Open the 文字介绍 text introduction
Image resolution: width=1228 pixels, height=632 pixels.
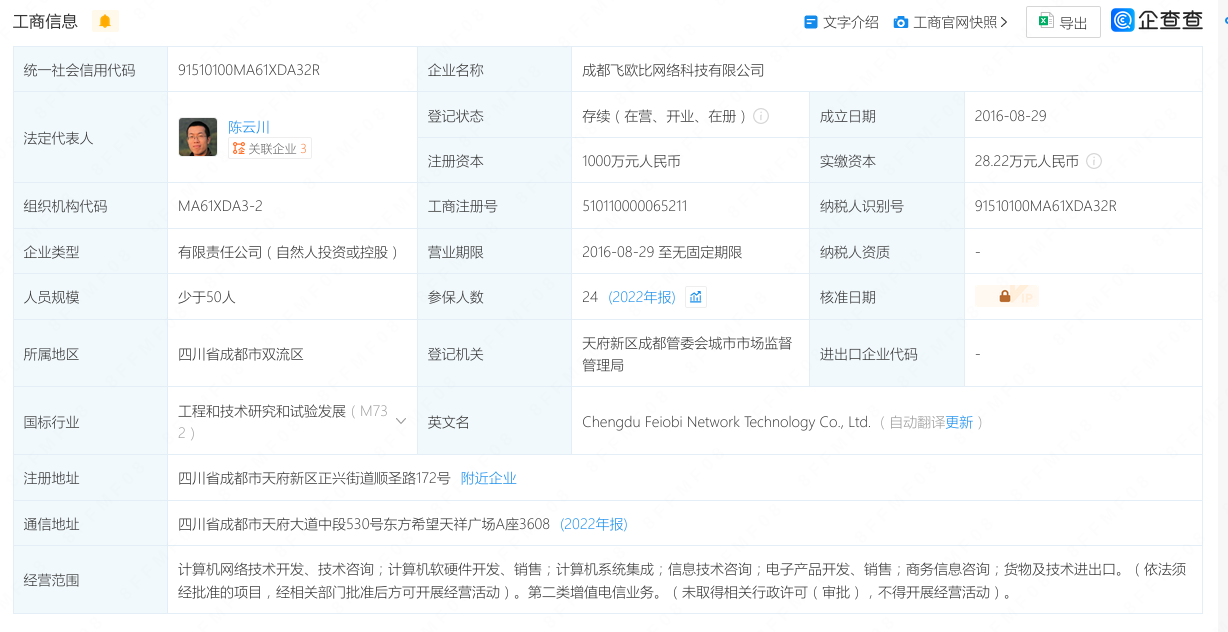[x=841, y=22]
